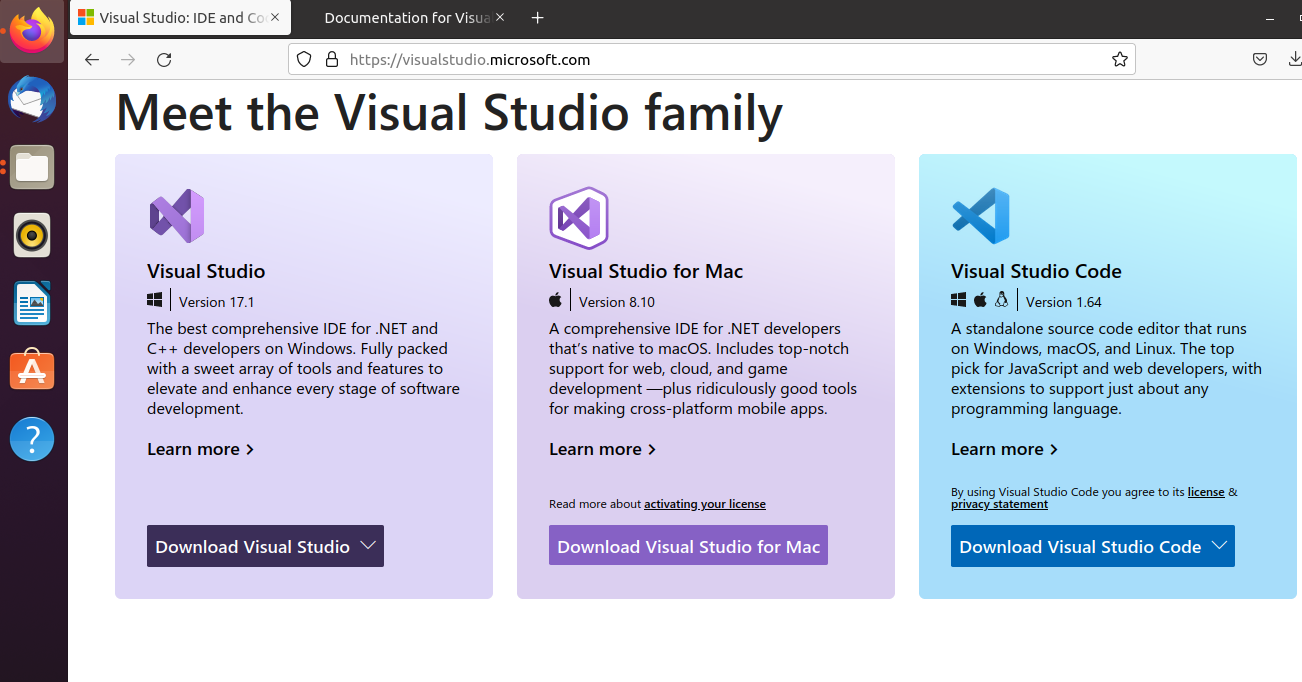Click the Apple icon beside Version 8.10

[556, 300]
